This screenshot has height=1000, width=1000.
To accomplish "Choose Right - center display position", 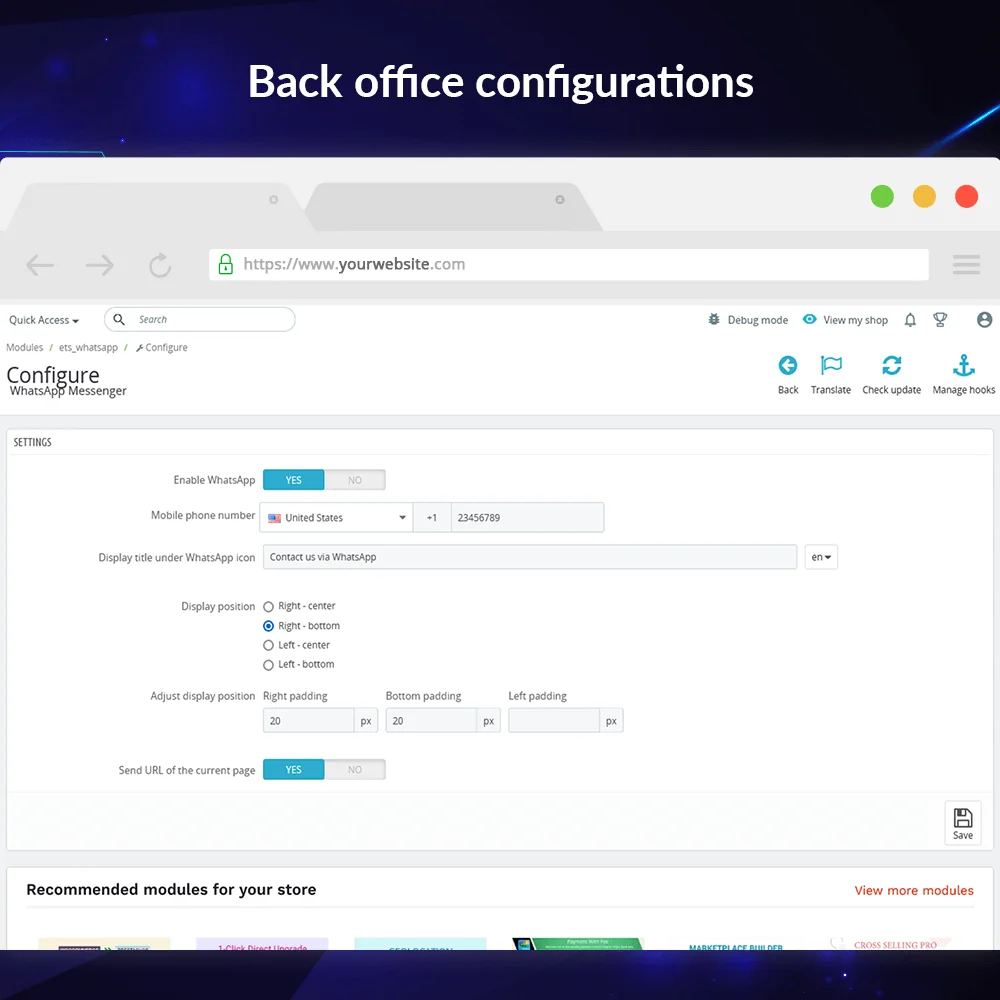I will [x=268, y=606].
